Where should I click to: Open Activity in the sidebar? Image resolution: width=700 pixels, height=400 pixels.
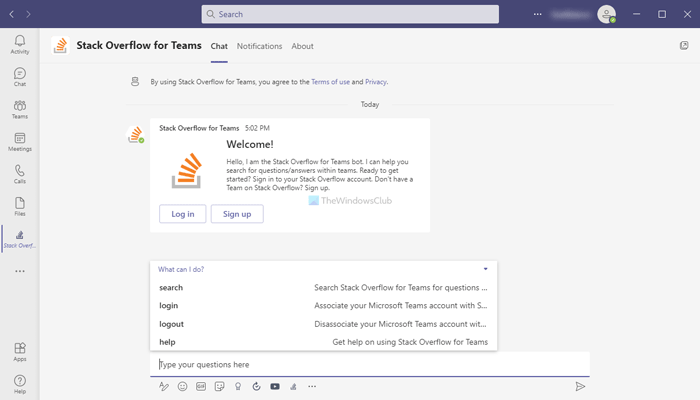coord(20,45)
